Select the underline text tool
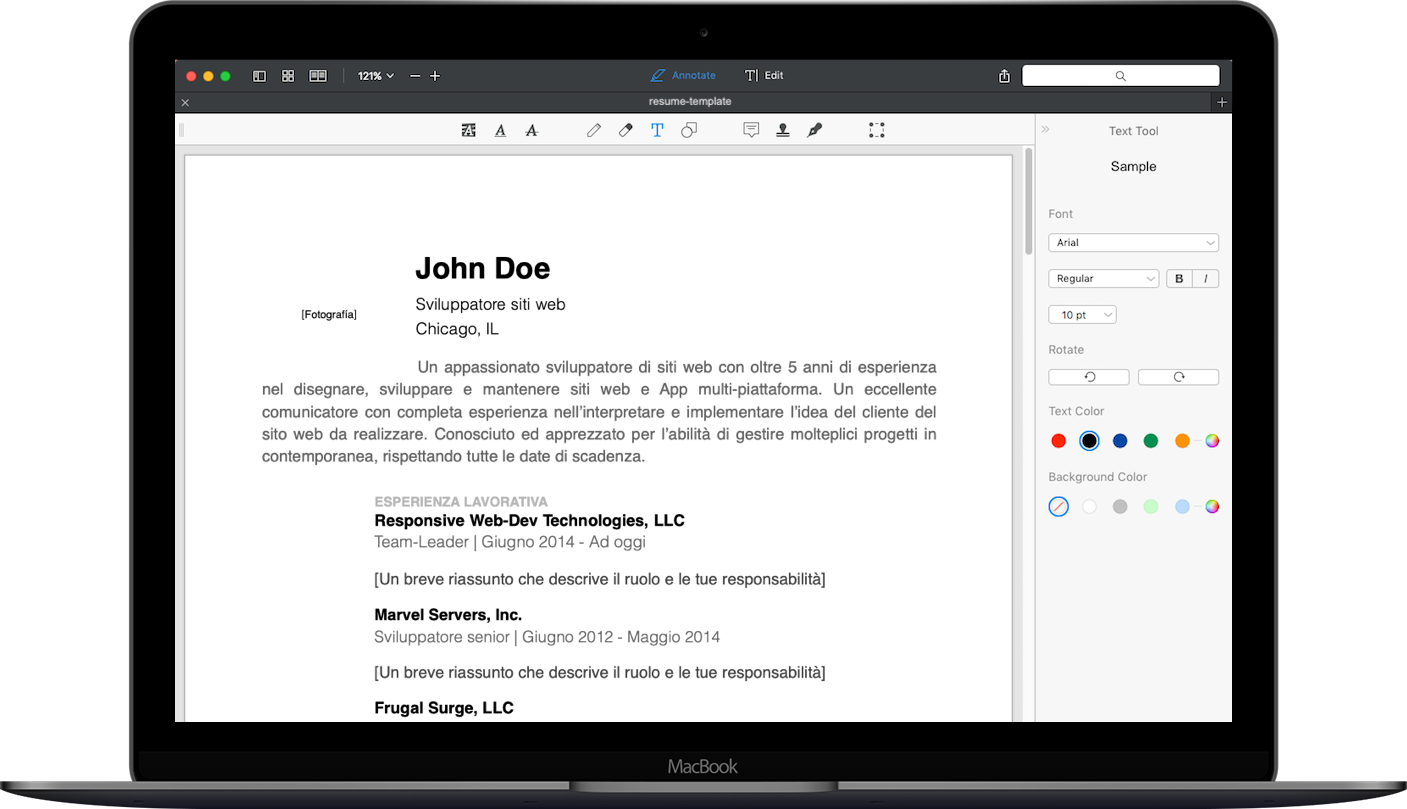Viewport: 1407px width, 809px height. click(x=500, y=130)
